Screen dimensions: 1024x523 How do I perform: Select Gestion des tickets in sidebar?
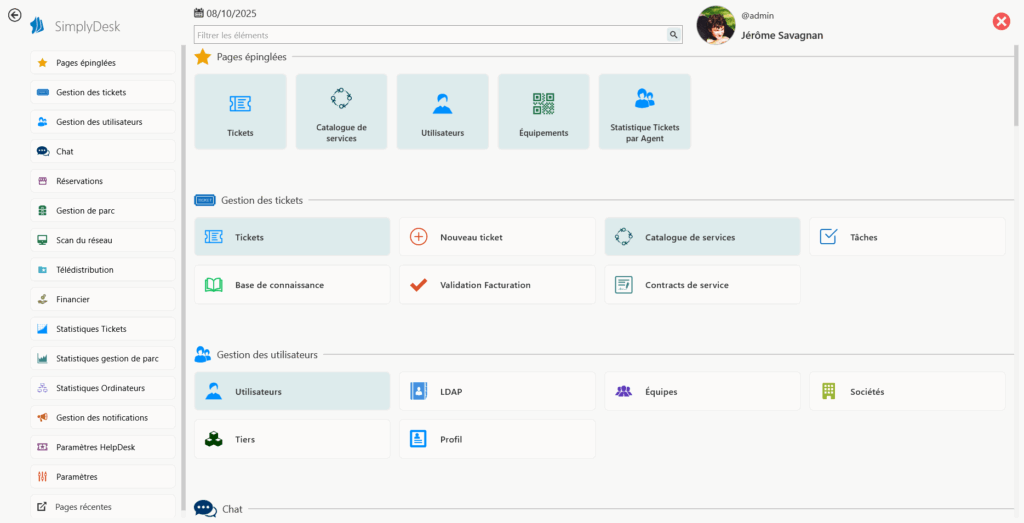coord(102,92)
